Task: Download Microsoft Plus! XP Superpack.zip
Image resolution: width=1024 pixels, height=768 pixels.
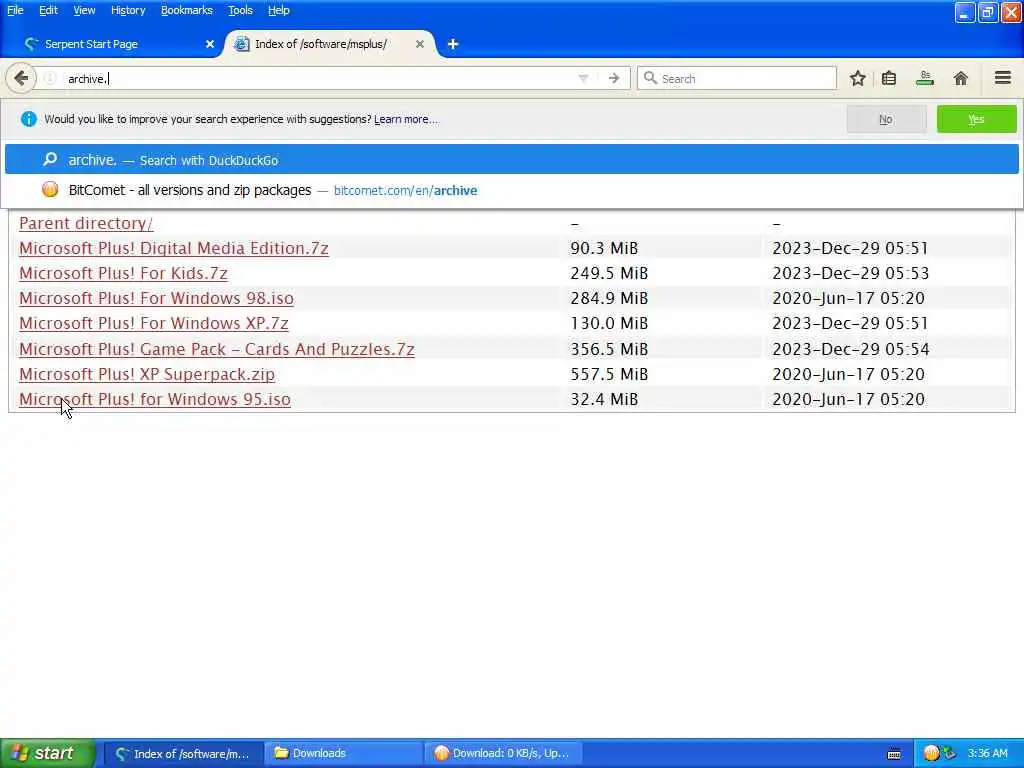Action: 147,374
